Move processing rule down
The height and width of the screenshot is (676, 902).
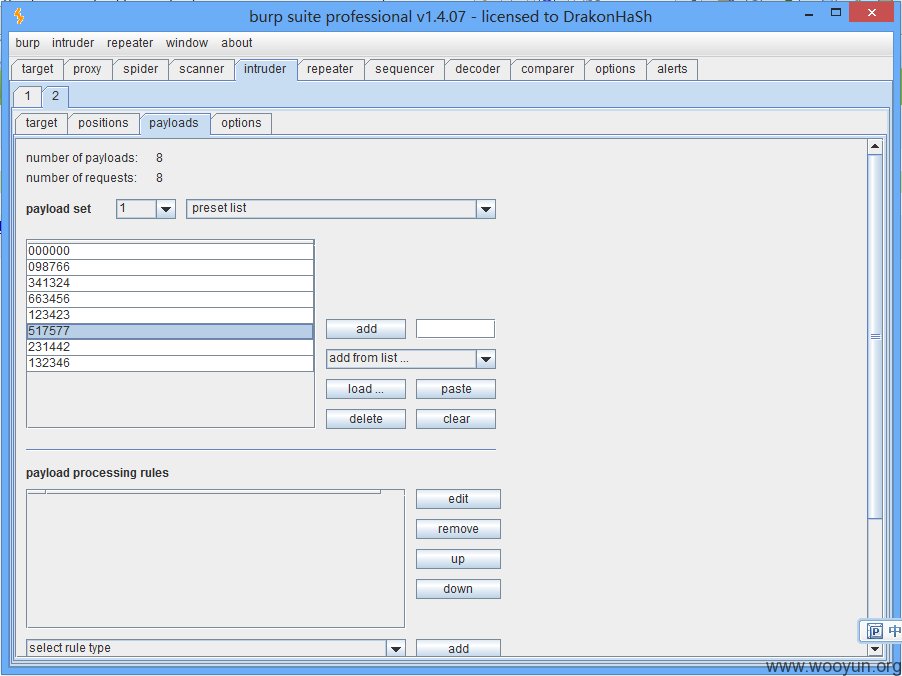coord(458,589)
